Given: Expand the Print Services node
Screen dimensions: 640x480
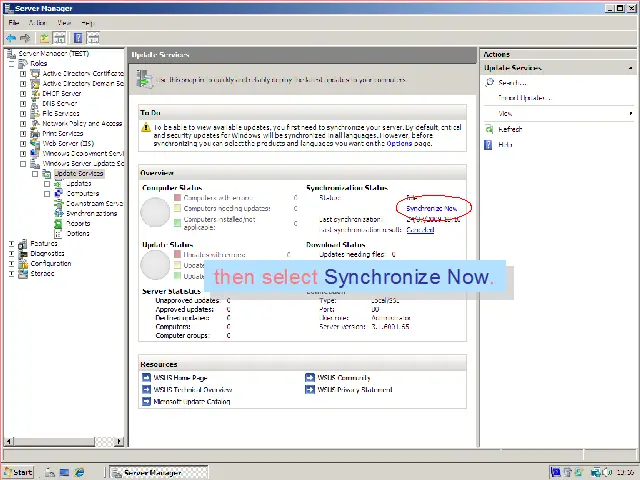Looking at the screenshot, I should (x=23, y=133).
